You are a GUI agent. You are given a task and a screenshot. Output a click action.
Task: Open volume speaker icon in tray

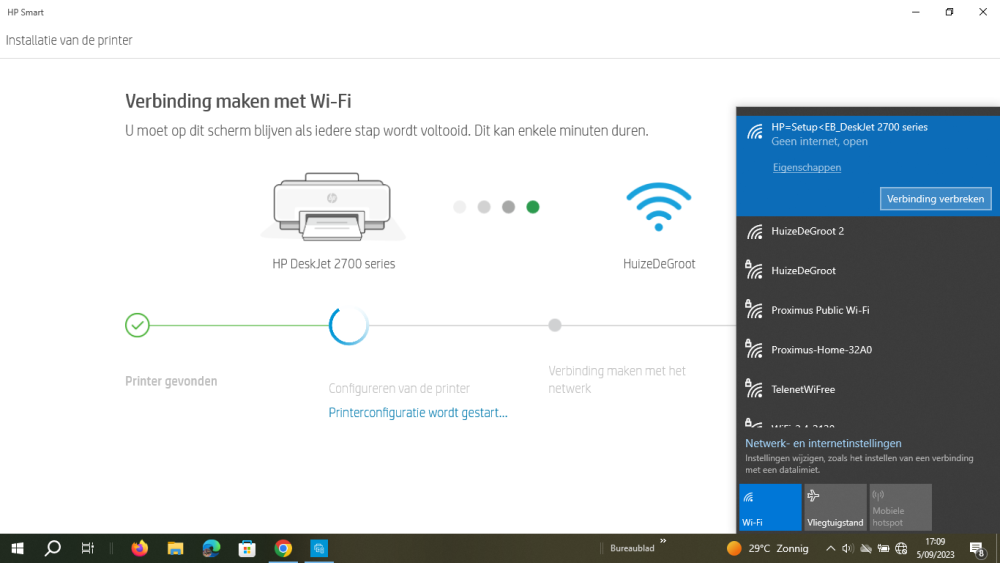848,548
